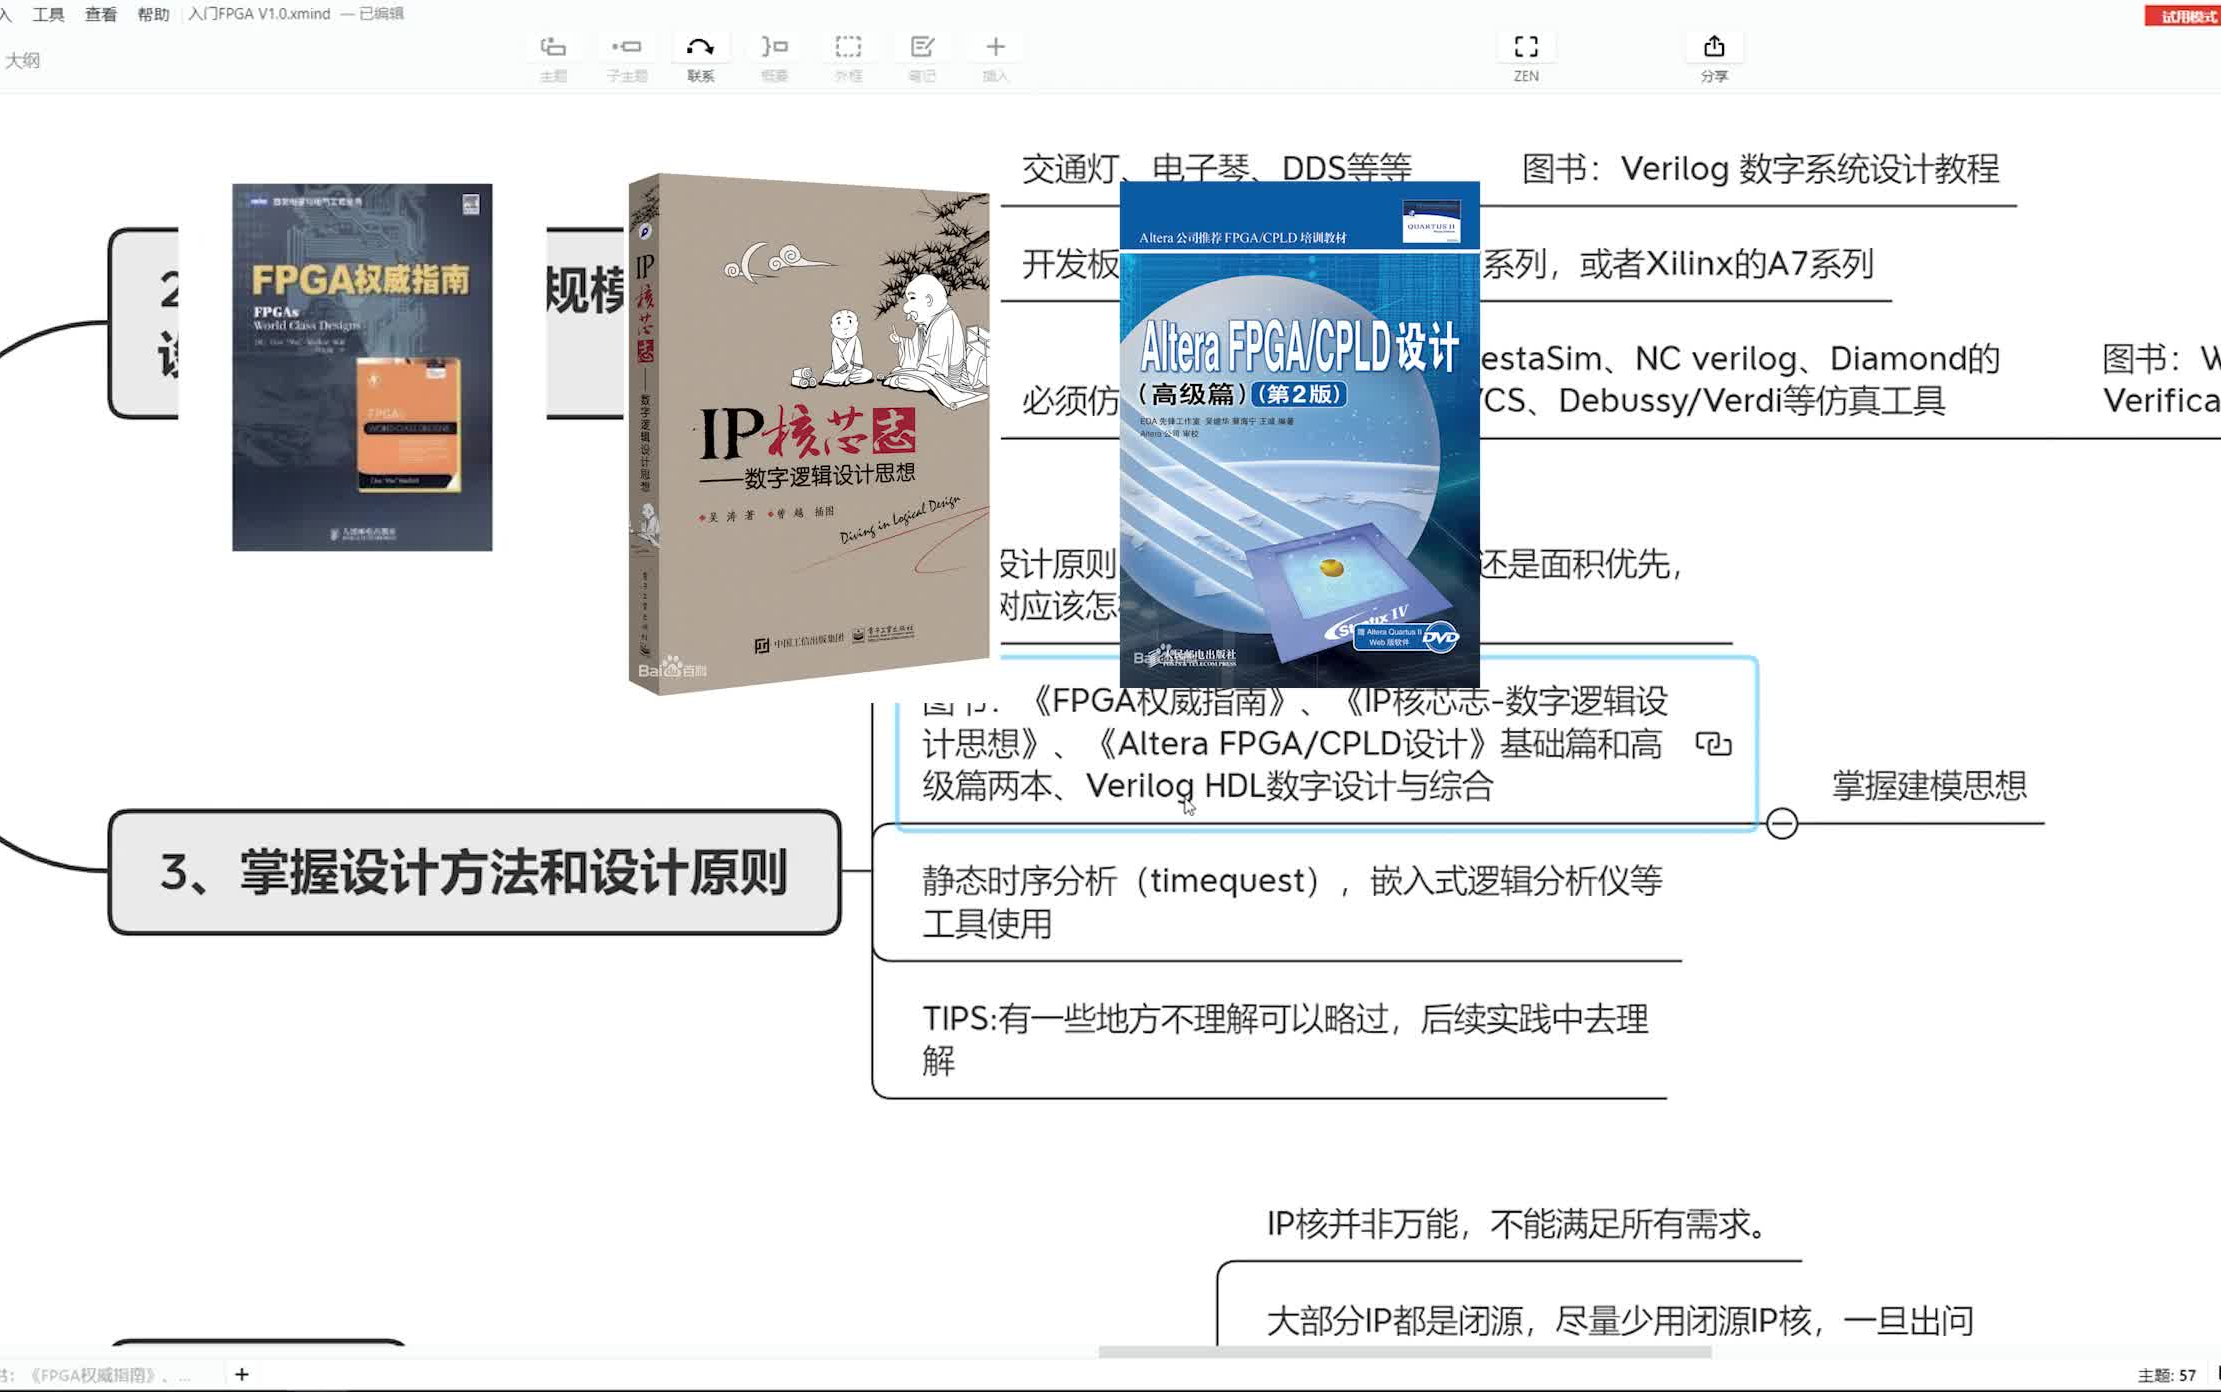Click the image attachment icon on the book topic
This screenshot has width=2221, height=1392.
coord(1713,744)
